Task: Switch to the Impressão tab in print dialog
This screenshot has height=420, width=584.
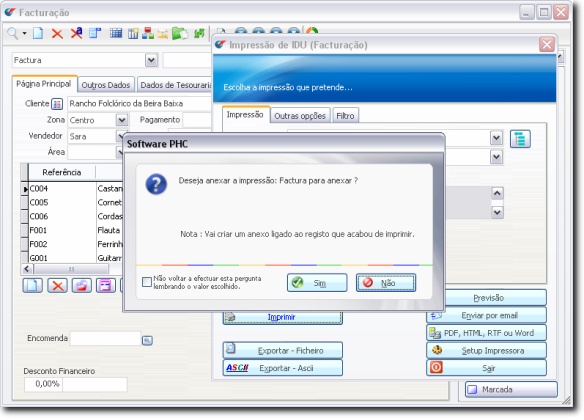Action: click(x=245, y=115)
